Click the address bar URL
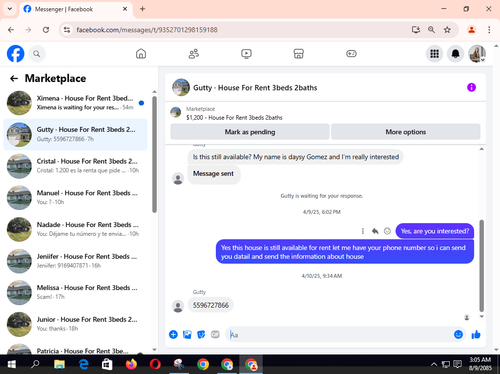This screenshot has height=374, width=500. pyautogui.click(x=147, y=30)
